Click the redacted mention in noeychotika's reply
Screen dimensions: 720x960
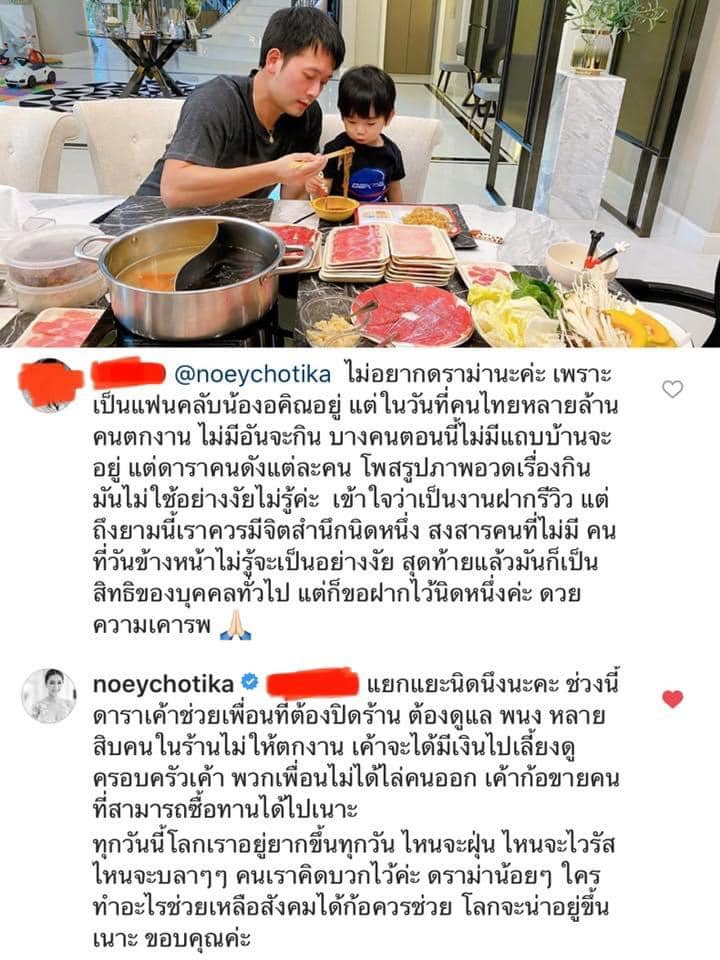click(x=313, y=682)
